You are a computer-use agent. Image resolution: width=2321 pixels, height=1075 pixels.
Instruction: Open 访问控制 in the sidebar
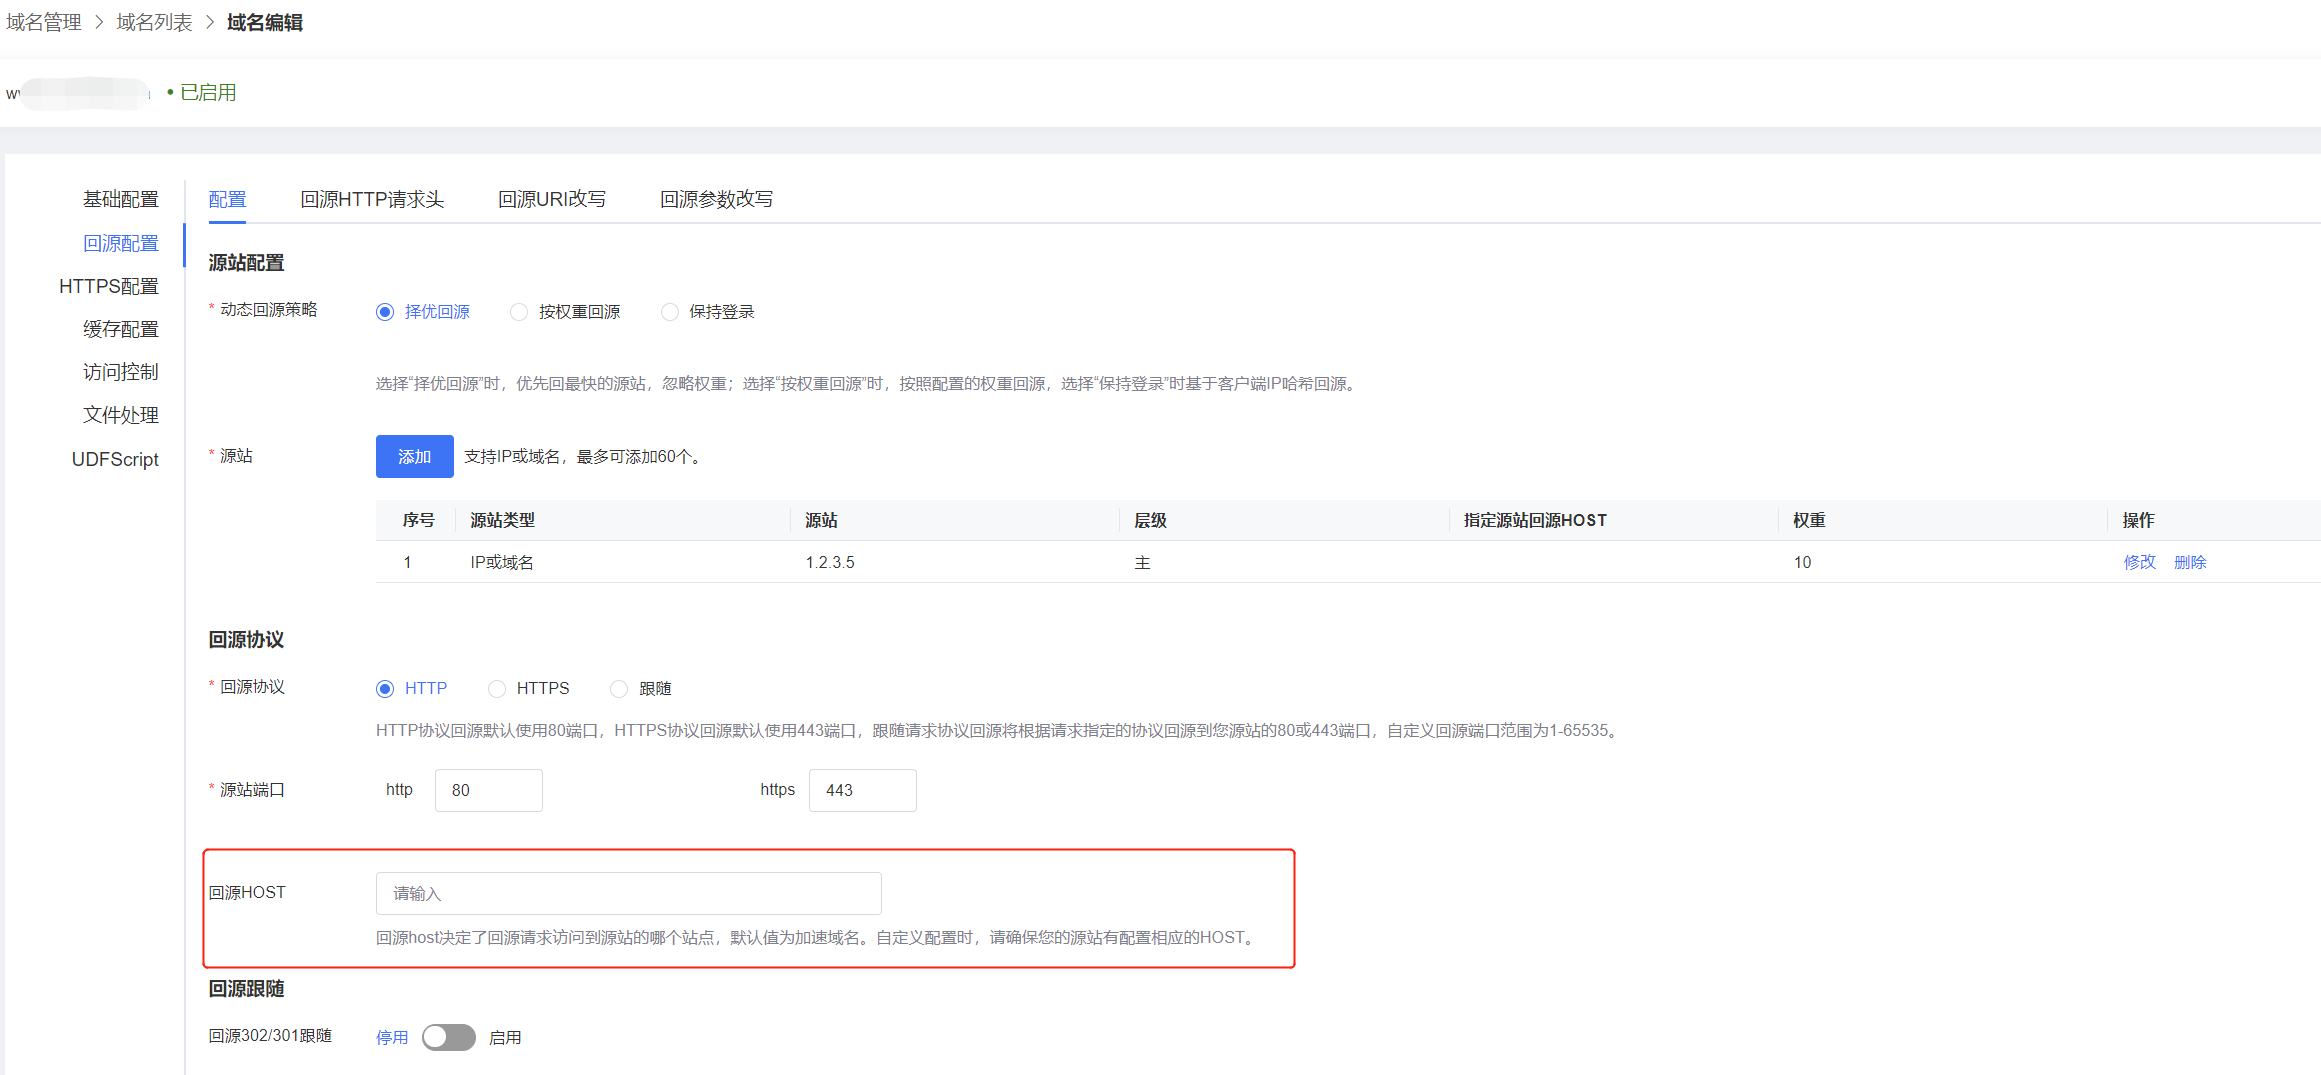pos(121,372)
